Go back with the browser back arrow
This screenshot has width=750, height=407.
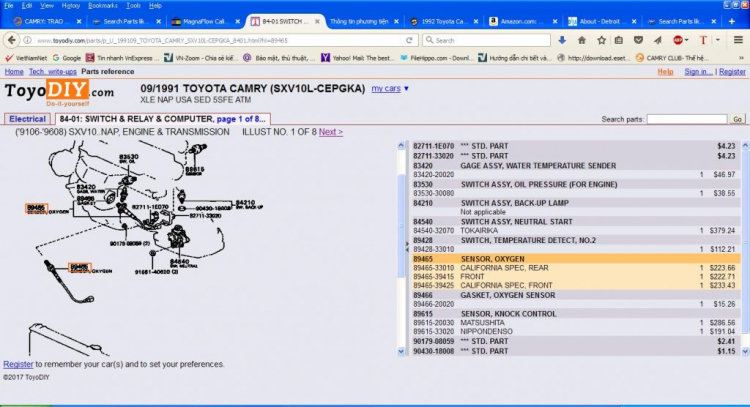pyautogui.click(x=11, y=40)
